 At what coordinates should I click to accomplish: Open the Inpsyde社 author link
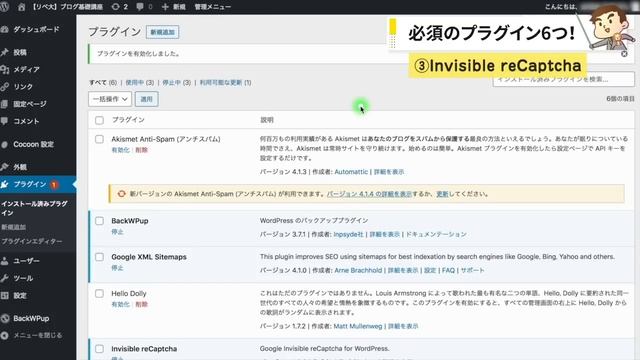tap(348, 234)
